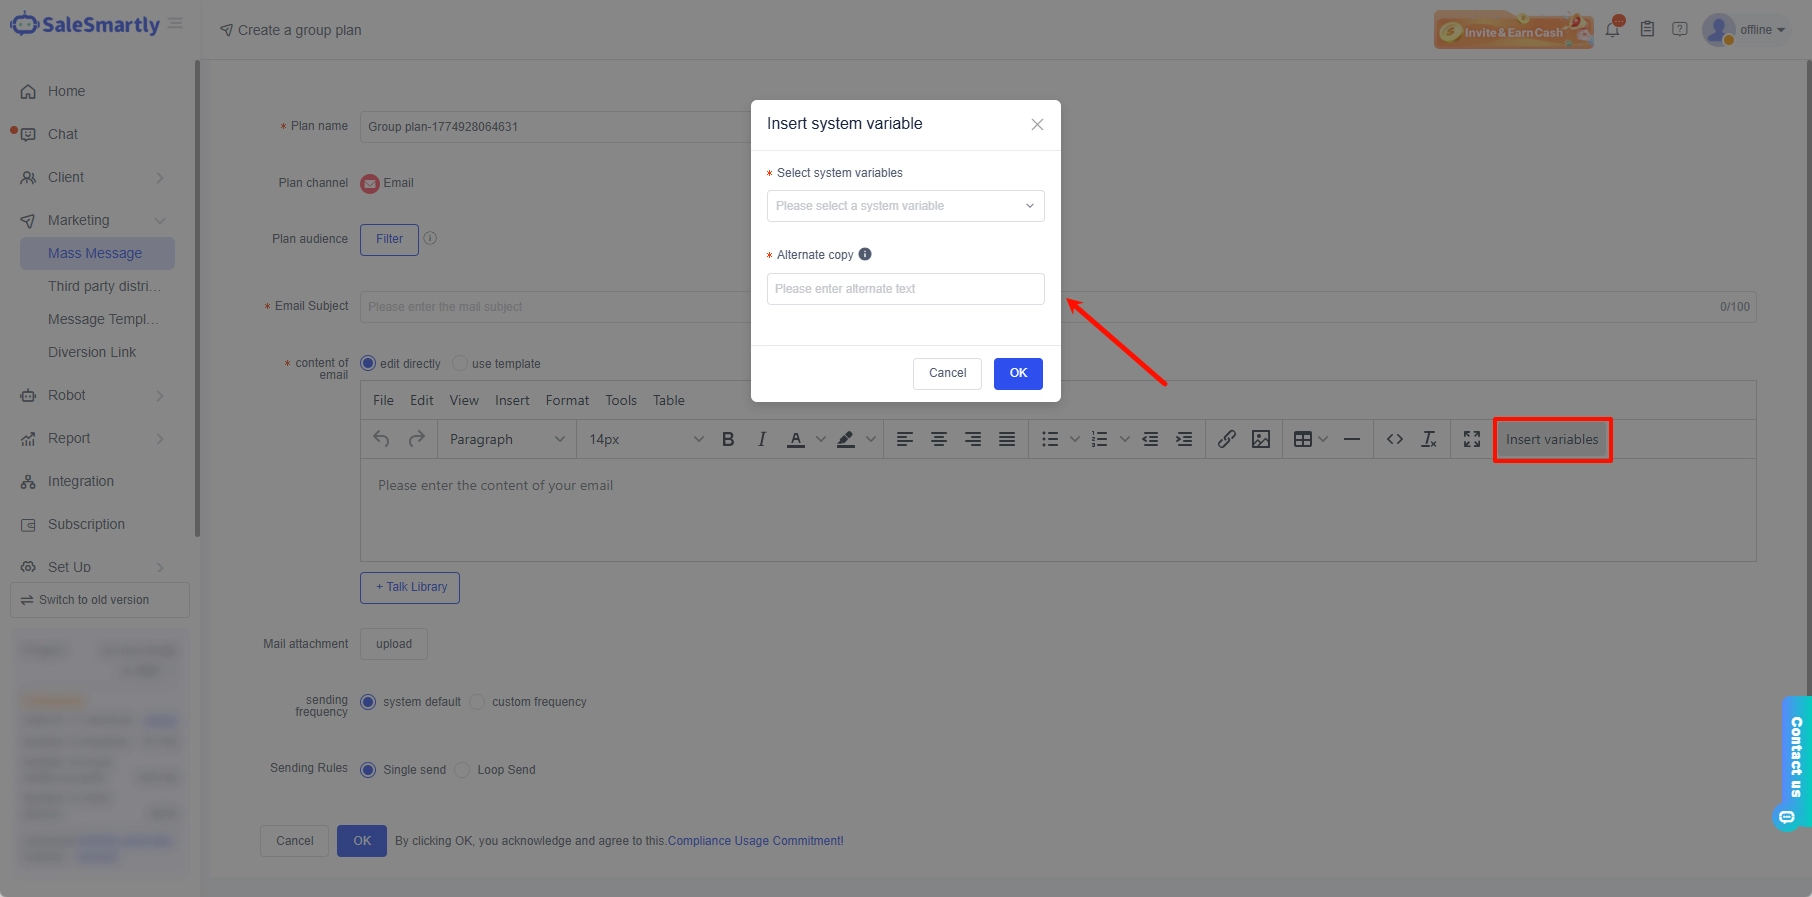1812x897 pixels.
Task: Collapse the sidebar with hamburger icon
Action: coord(176,23)
